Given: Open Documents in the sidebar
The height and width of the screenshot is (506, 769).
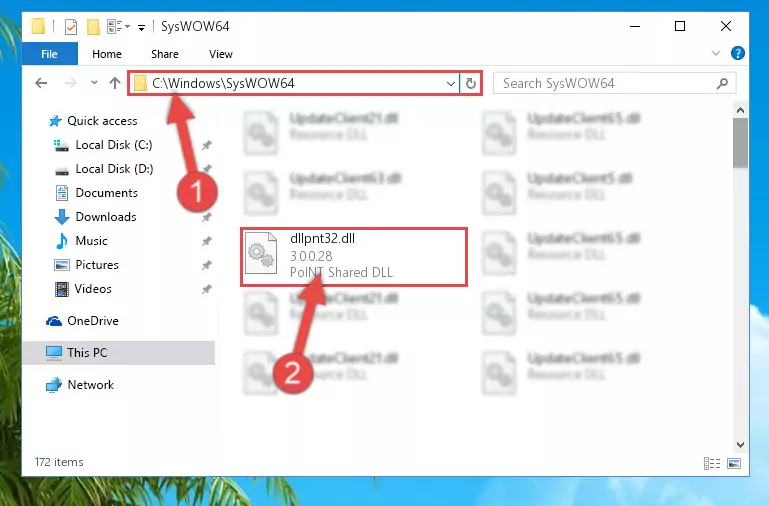Looking at the screenshot, I should [x=106, y=193].
